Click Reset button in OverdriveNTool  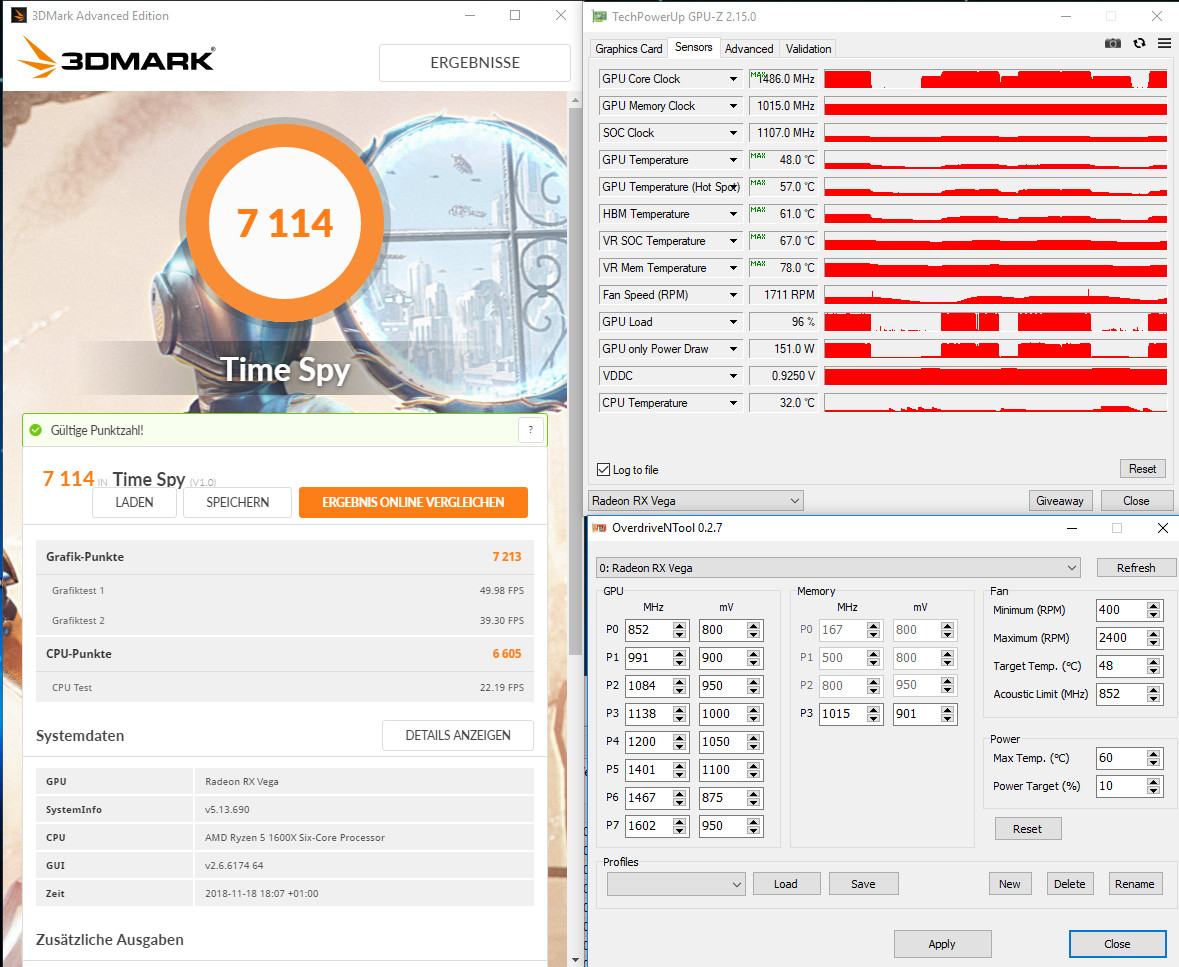(x=1027, y=829)
